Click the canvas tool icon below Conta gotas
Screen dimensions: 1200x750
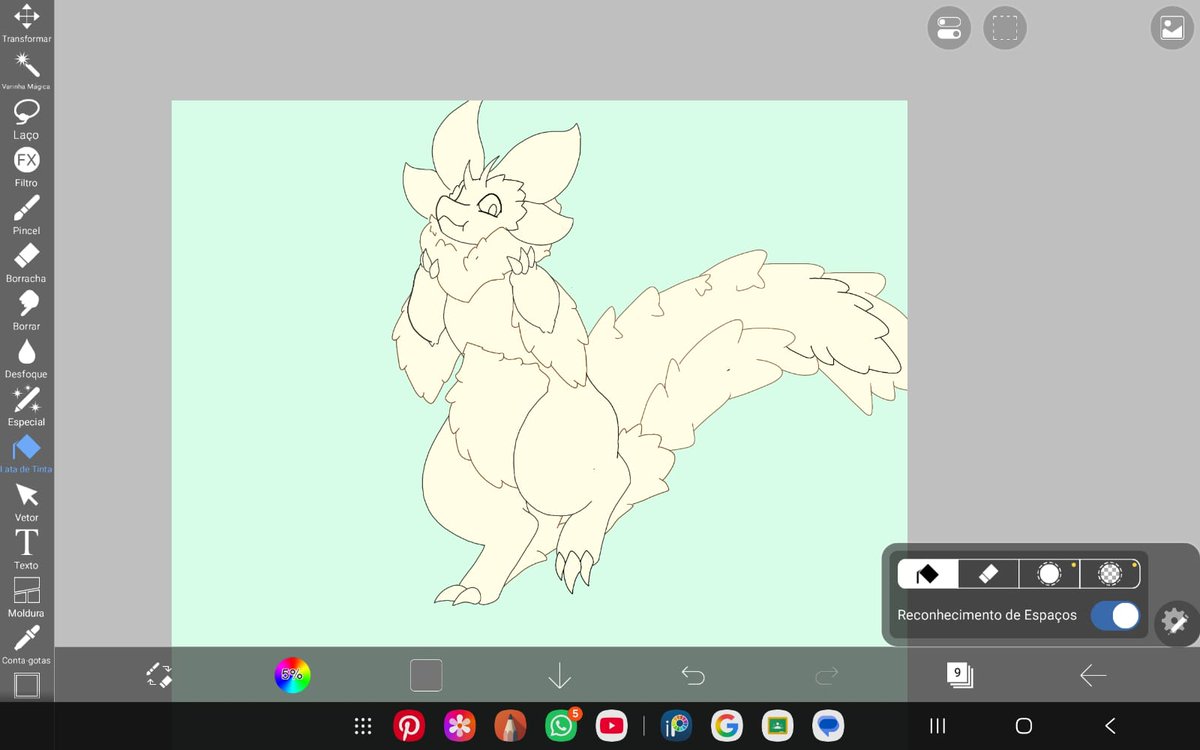(26, 685)
